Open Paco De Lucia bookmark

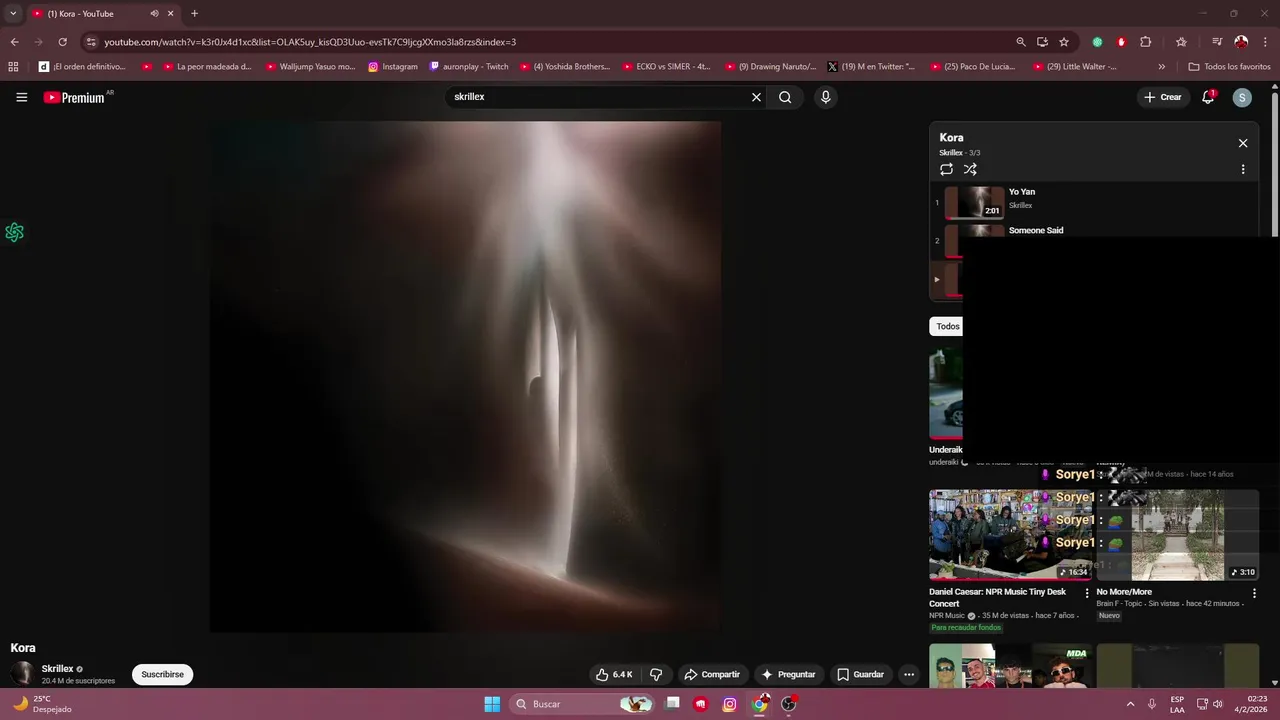pos(973,67)
